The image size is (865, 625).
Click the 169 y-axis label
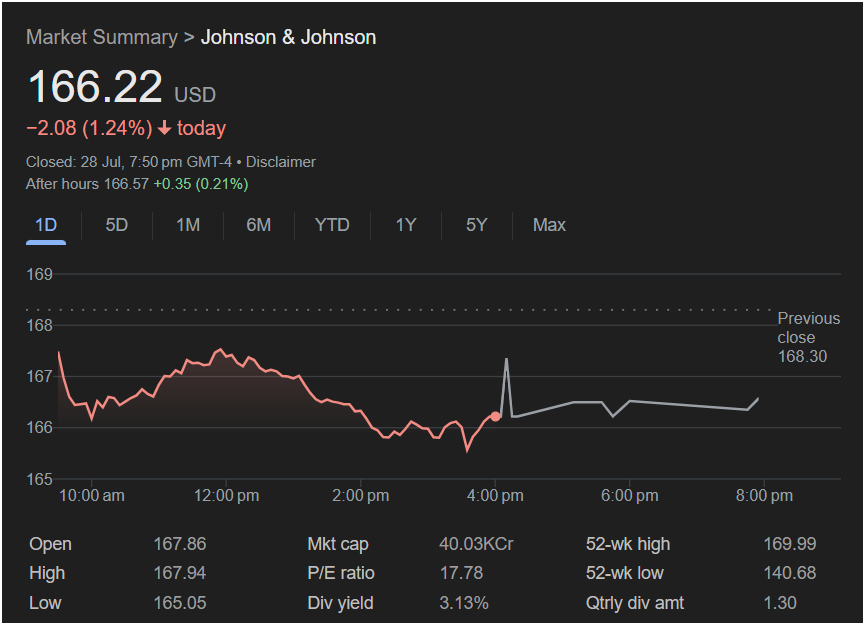(x=40, y=274)
